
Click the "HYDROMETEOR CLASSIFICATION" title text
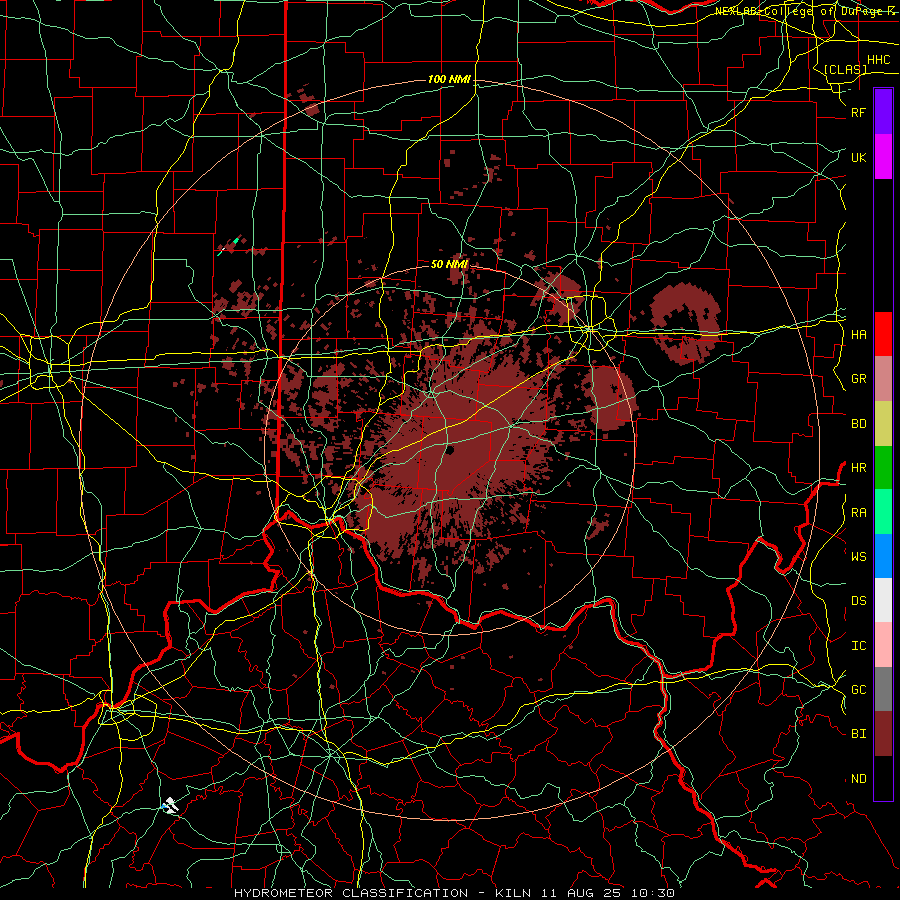coord(351,893)
